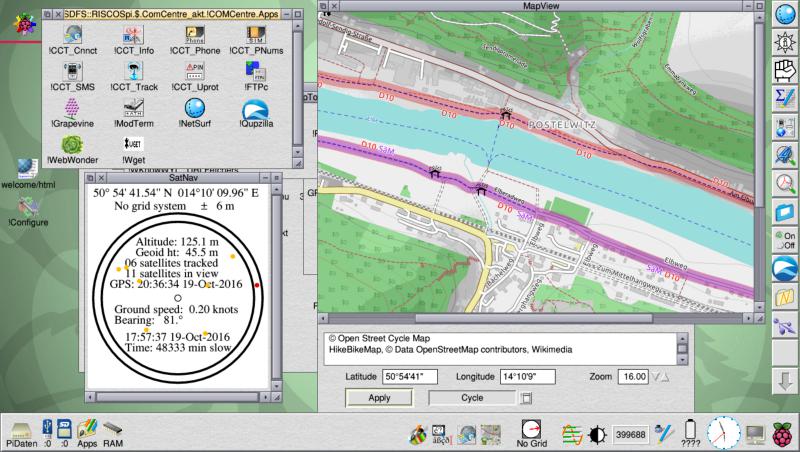The width and height of the screenshot is (800, 452).
Task: Open the blue folder icon on sidebar
Action: click(x=785, y=211)
